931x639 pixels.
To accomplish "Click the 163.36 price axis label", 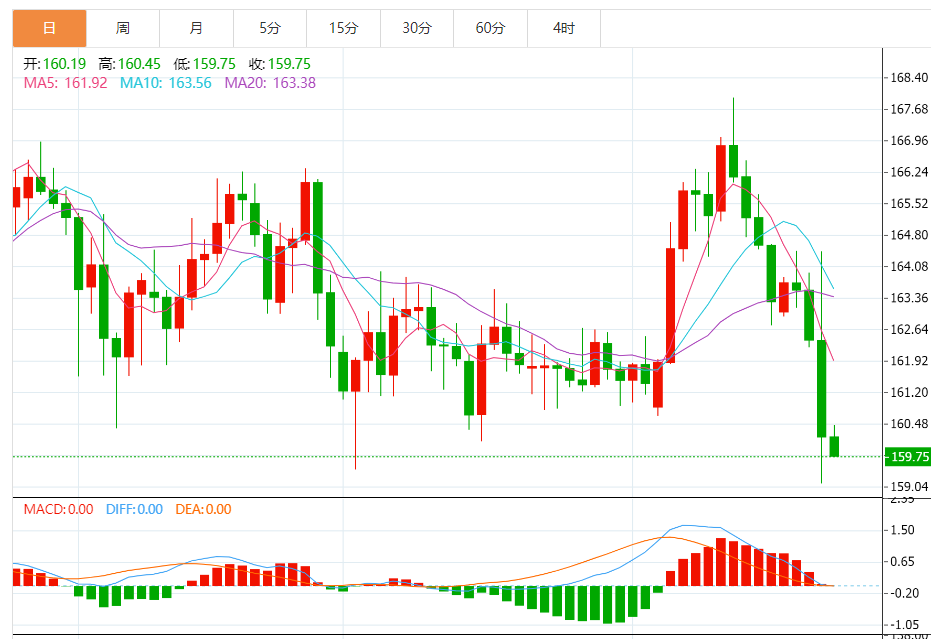I will pos(908,298).
